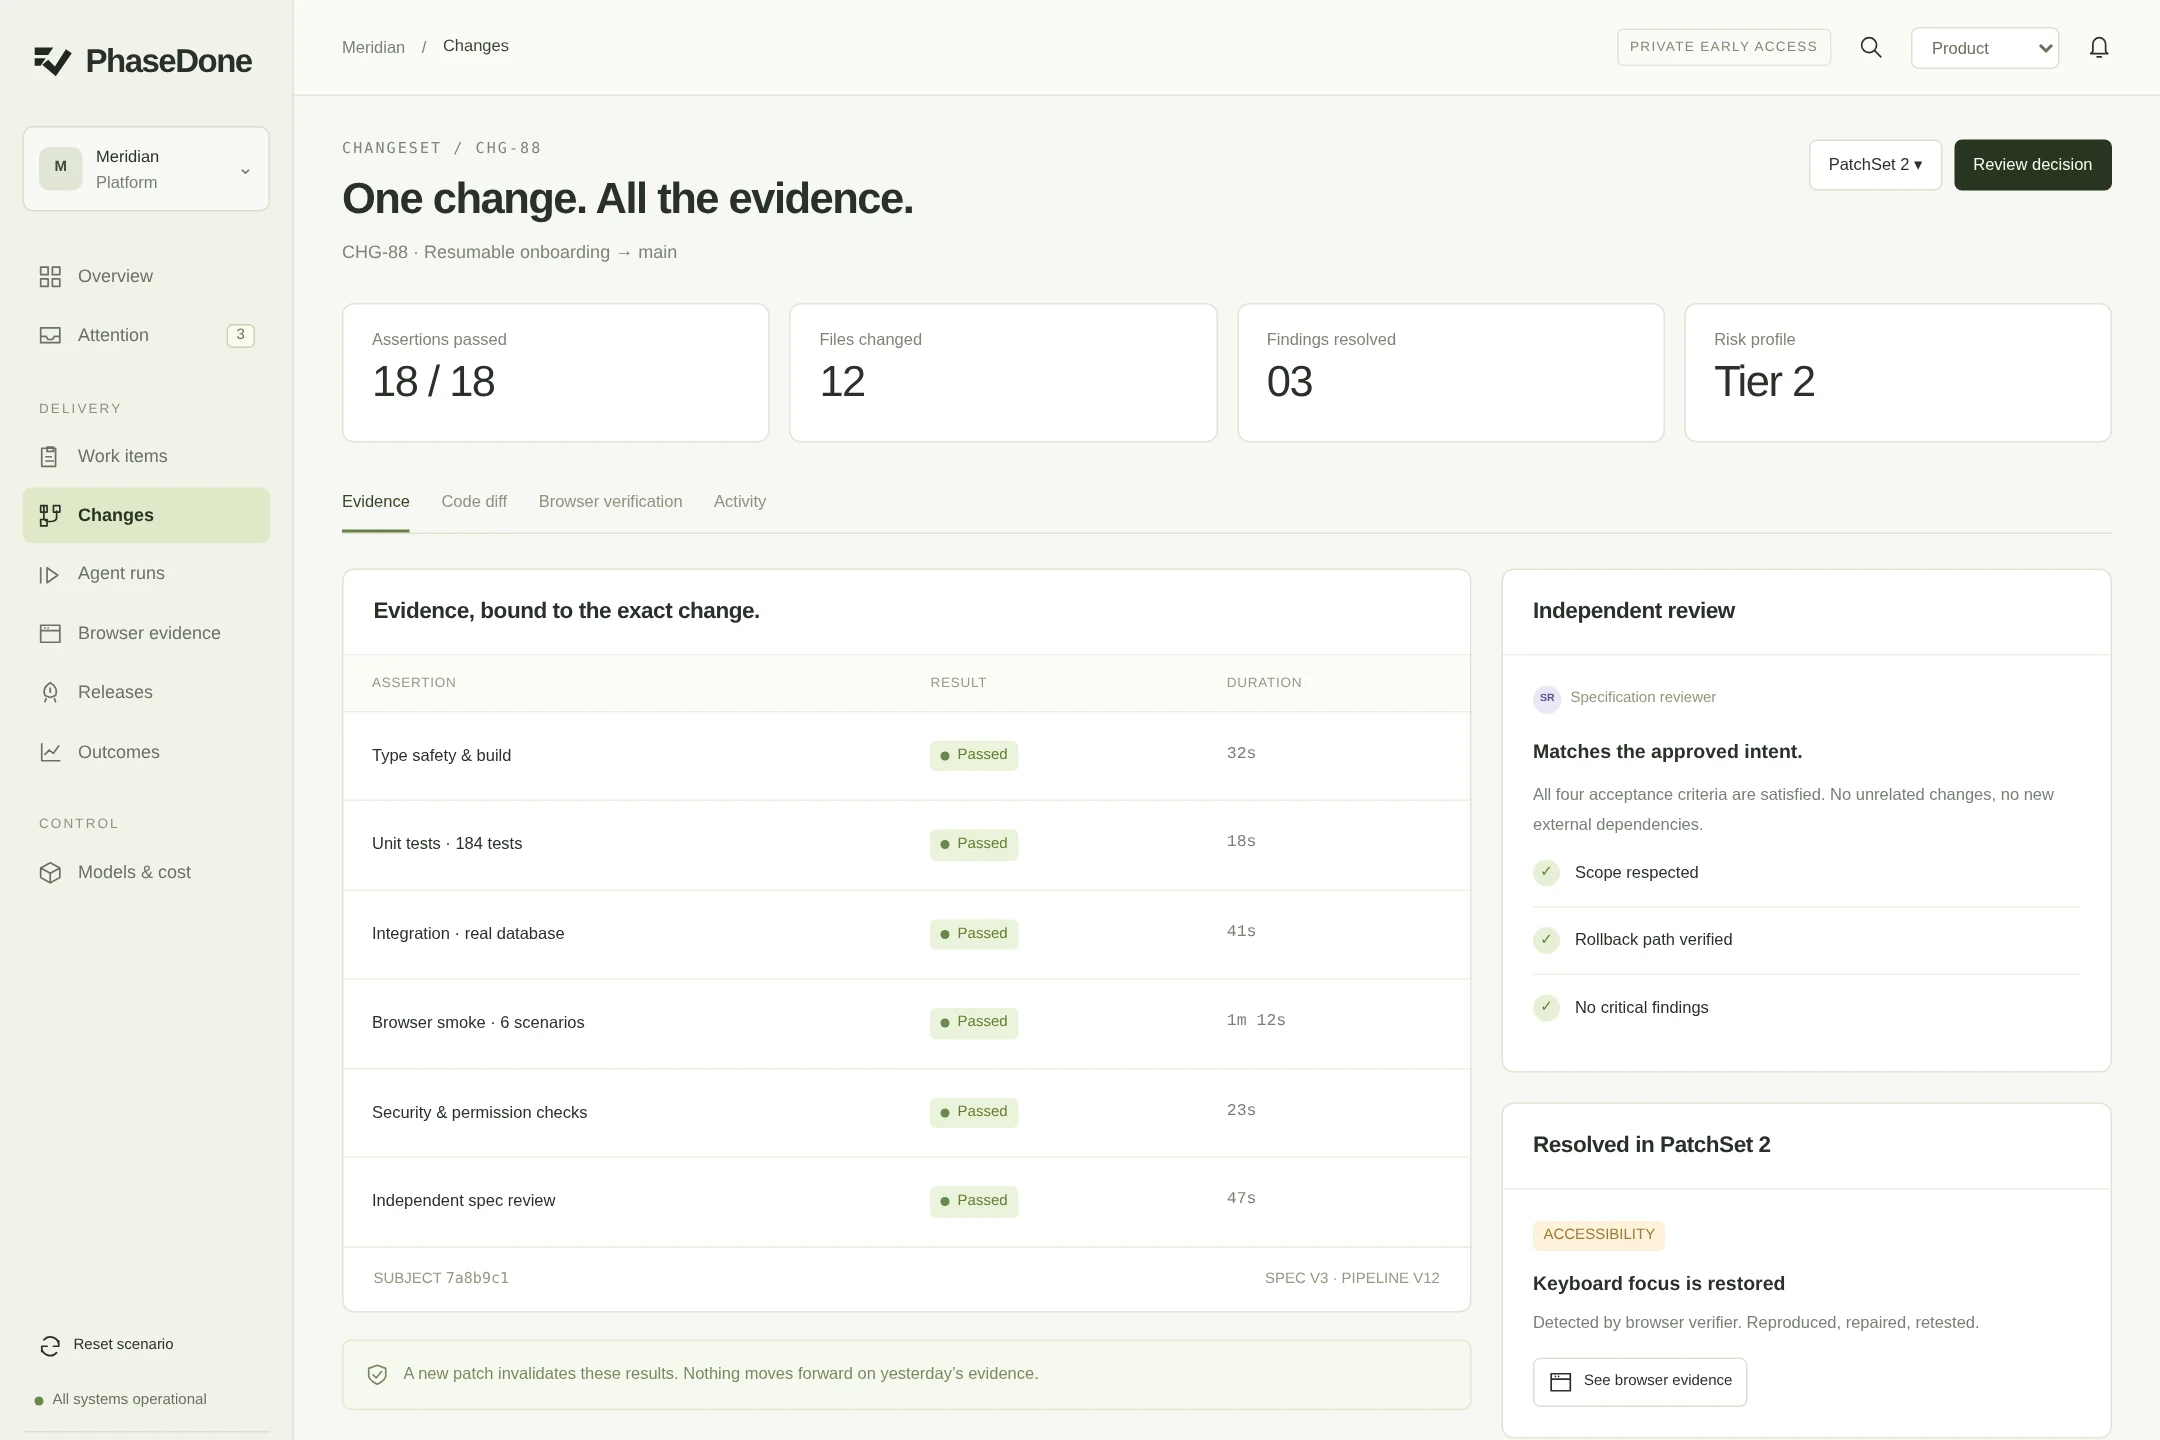Click the shield icon in patch notice
Screen dimensions: 2160x1440
377,1375
